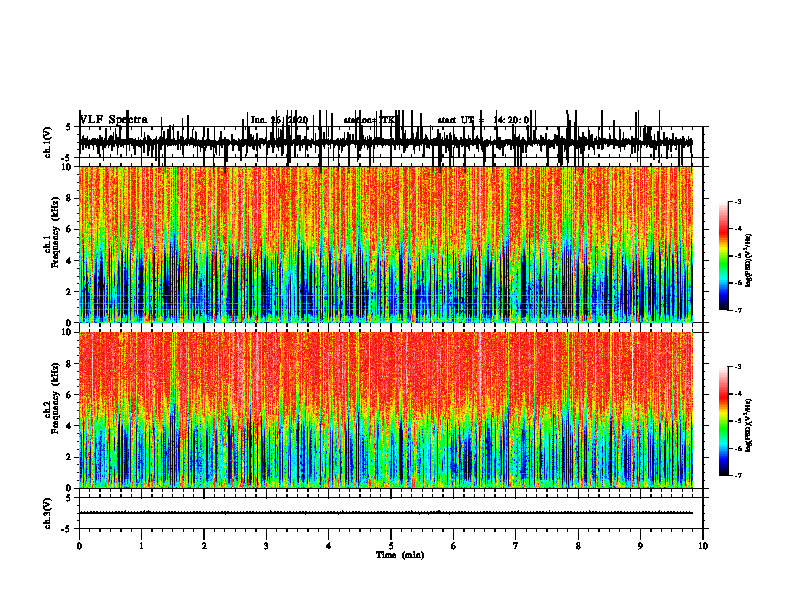This screenshot has height=612, width=792.
Task: Click the ch.2 spectrogram color scale bar
Action: 723,421
